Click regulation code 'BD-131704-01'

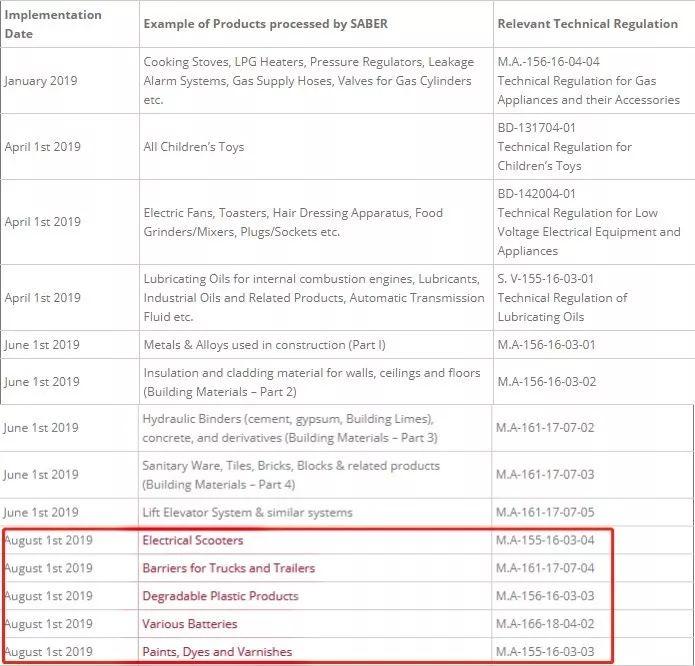coord(536,128)
